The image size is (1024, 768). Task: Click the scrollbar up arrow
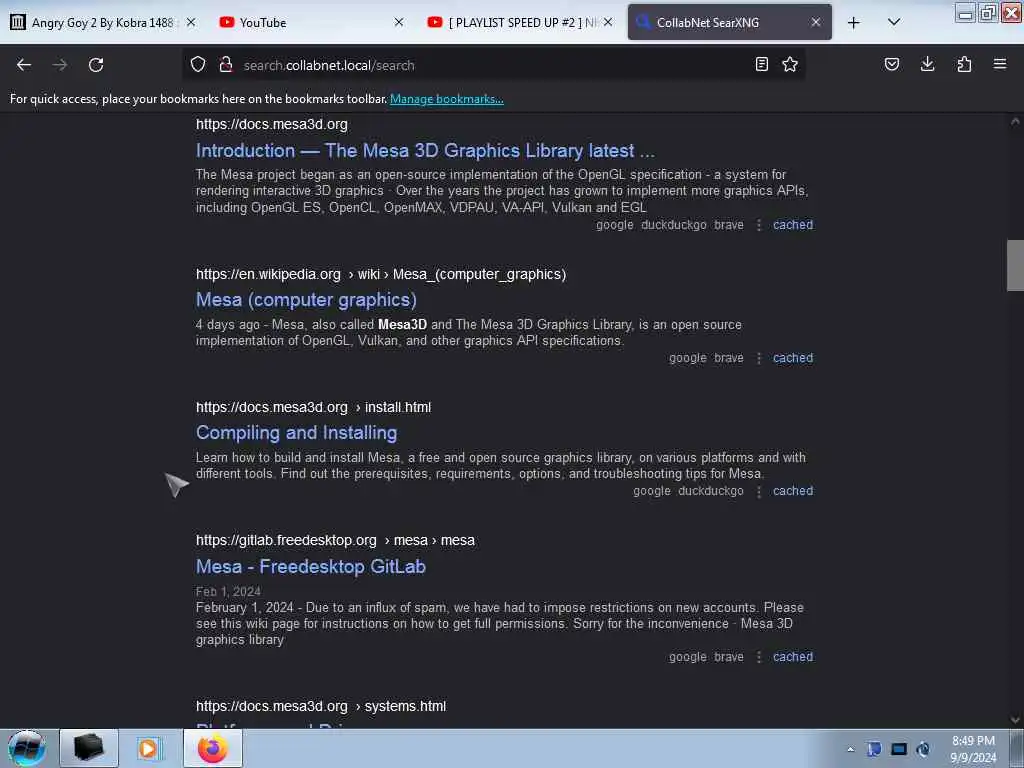(x=1015, y=121)
